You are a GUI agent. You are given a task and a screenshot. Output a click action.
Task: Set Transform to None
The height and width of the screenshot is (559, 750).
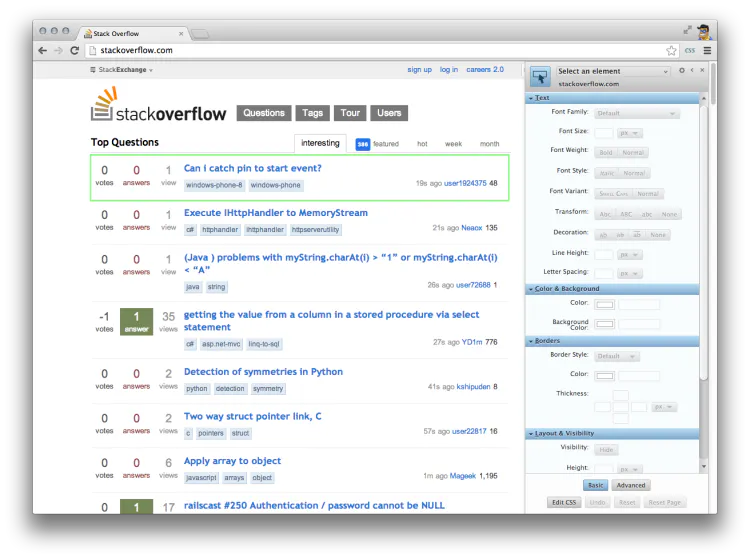669,214
